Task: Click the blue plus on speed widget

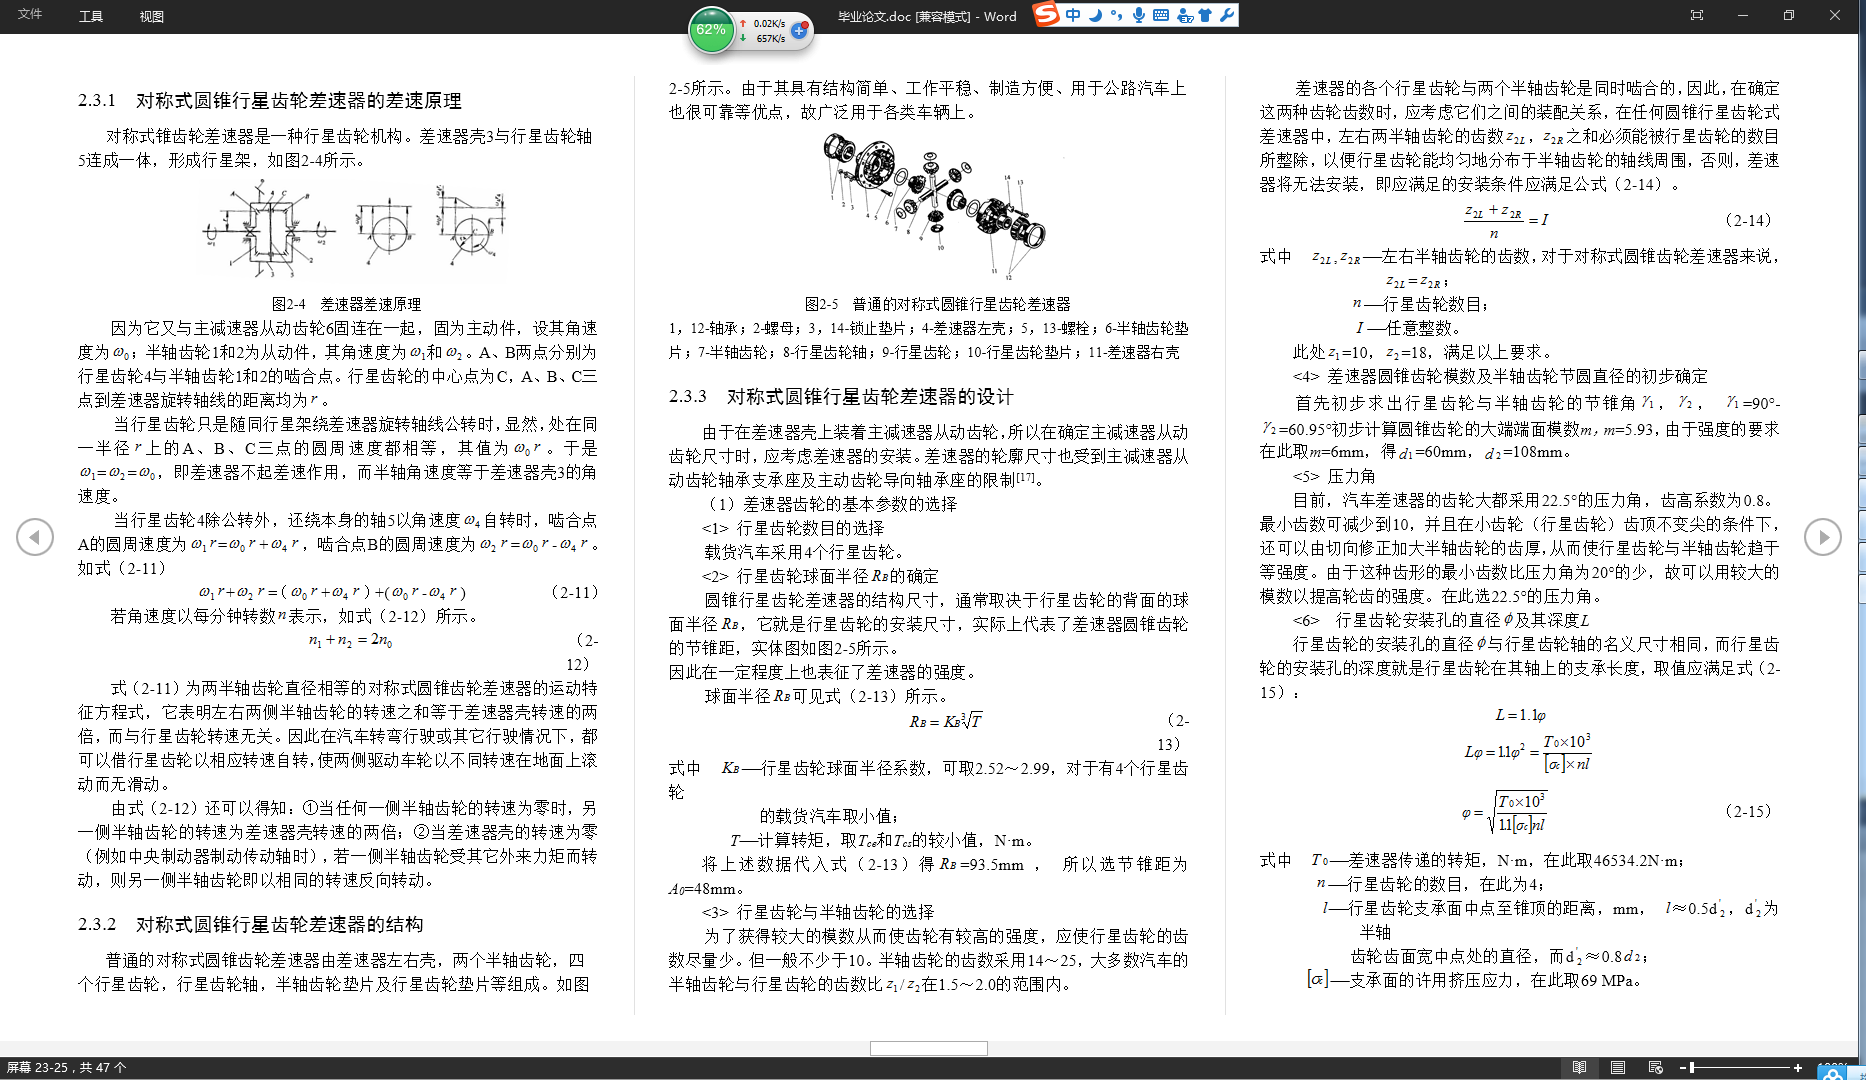Action: 799,31
